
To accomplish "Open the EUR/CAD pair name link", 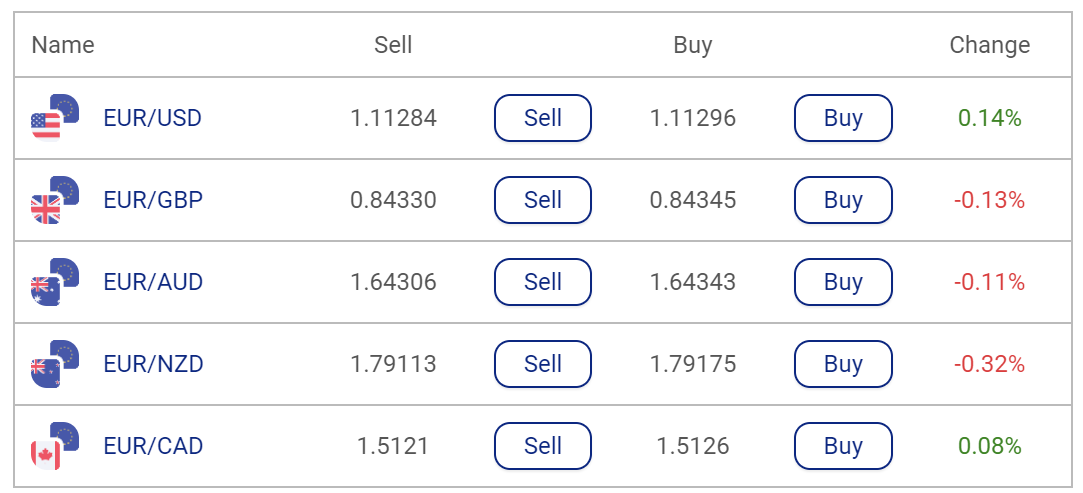I will point(153,446).
